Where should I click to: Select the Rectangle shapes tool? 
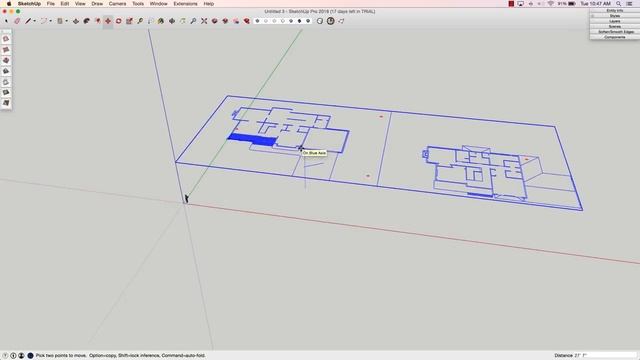(60, 21)
